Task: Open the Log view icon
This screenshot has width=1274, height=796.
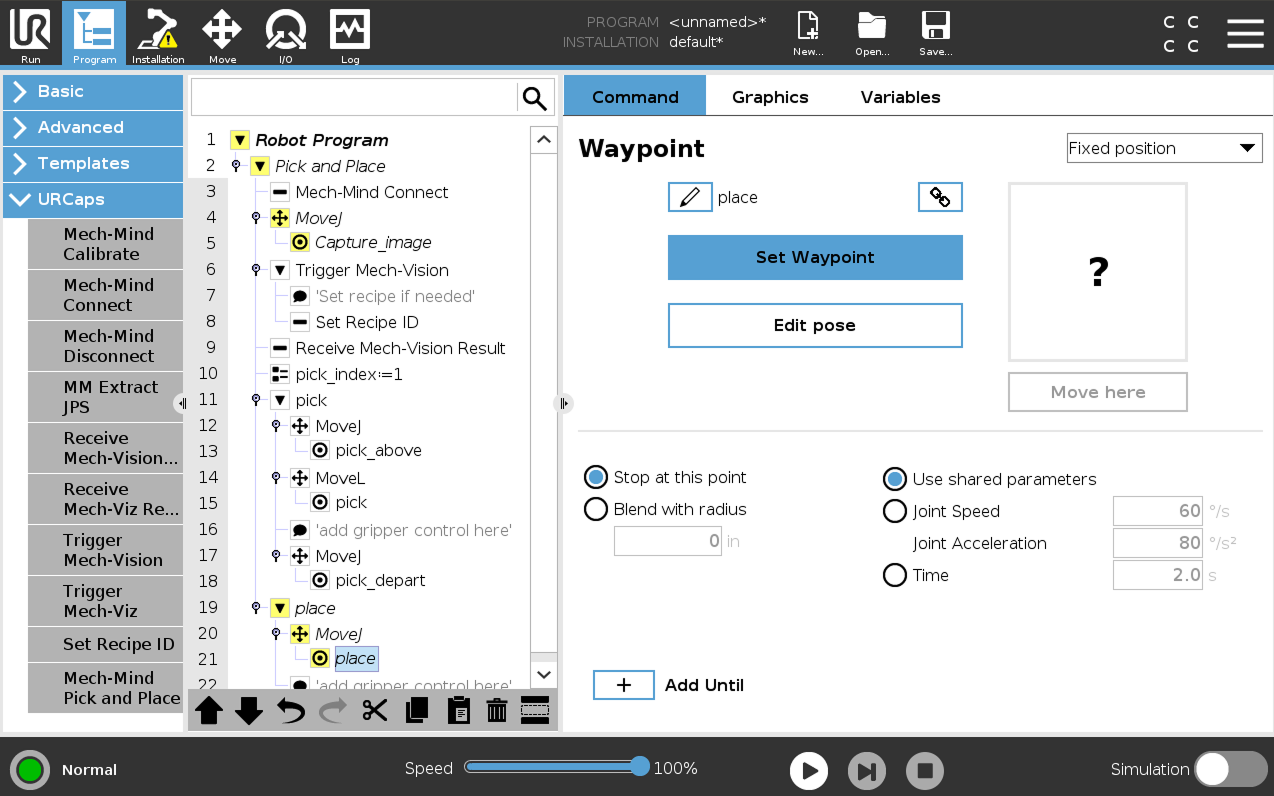Action: coord(349,35)
